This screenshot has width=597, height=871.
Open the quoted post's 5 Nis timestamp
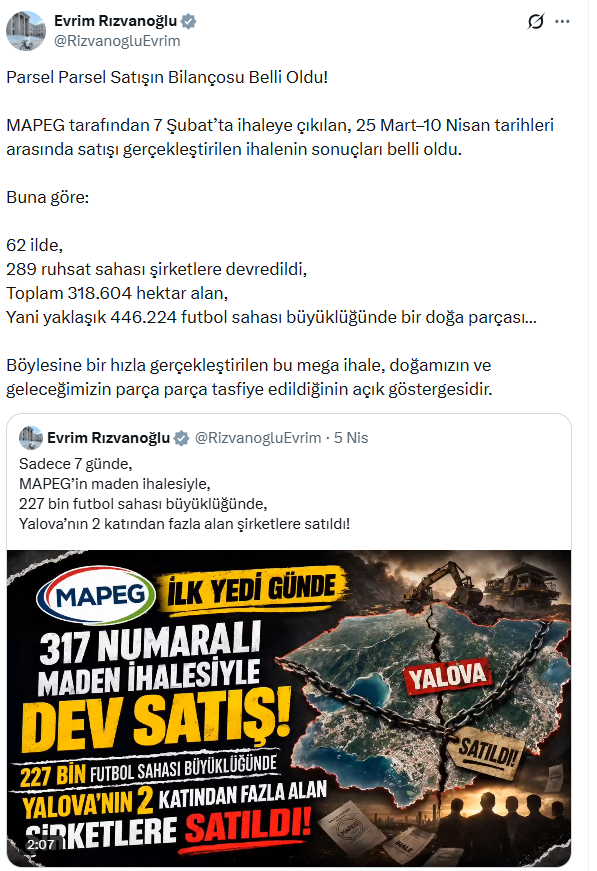(x=351, y=438)
